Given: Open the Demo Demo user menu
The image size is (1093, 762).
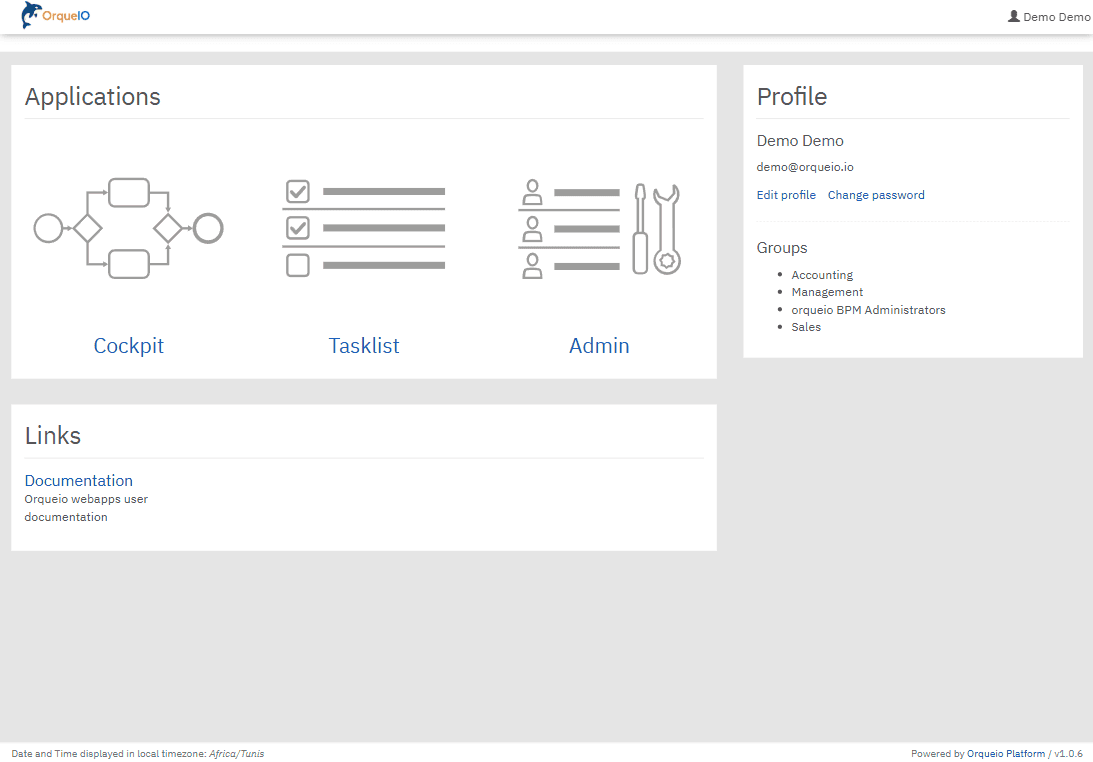Looking at the screenshot, I should point(1049,17).
